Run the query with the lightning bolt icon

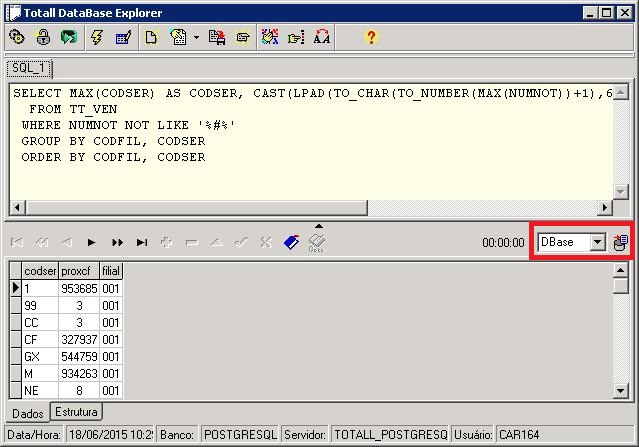pos(97,37)
